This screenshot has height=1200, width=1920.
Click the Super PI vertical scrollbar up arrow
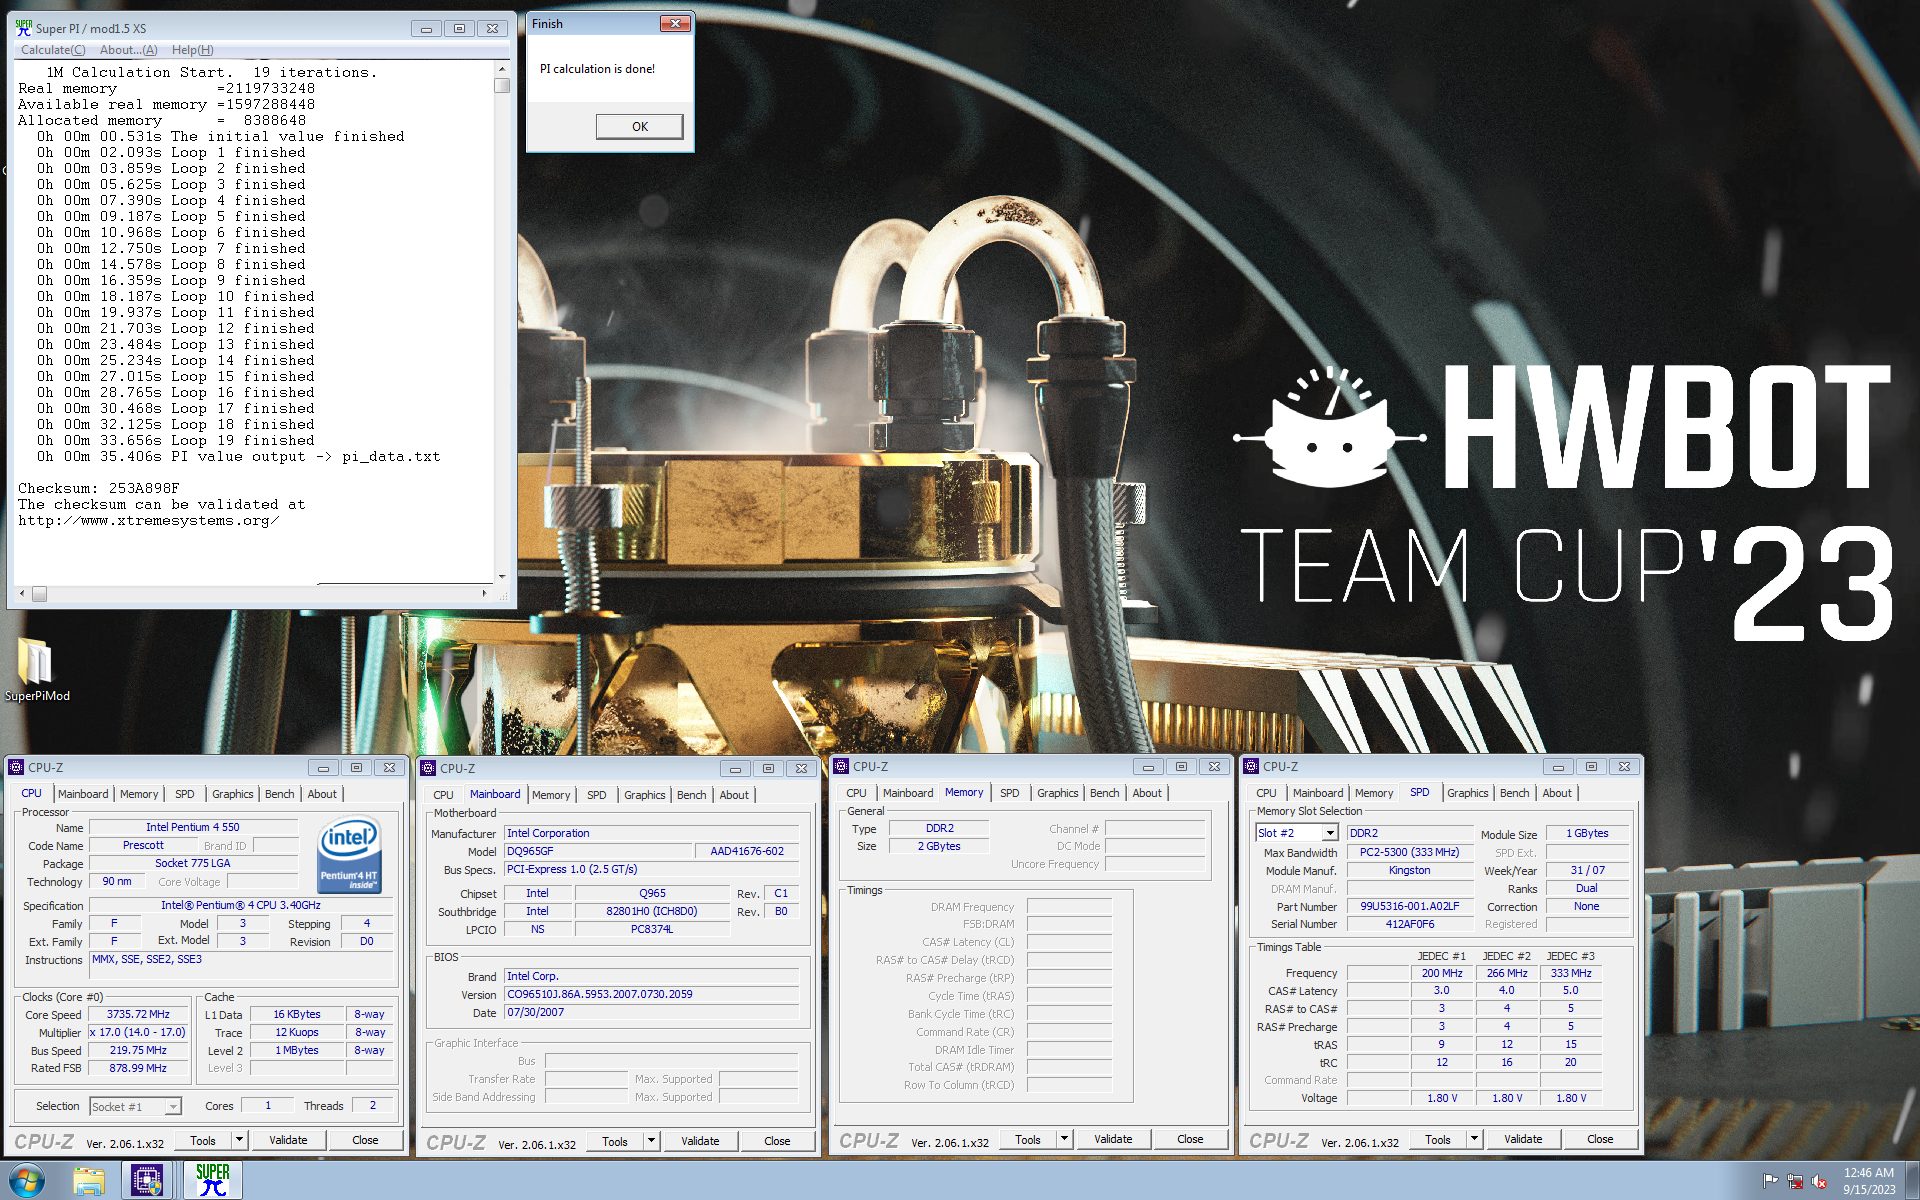coord(502,70)
